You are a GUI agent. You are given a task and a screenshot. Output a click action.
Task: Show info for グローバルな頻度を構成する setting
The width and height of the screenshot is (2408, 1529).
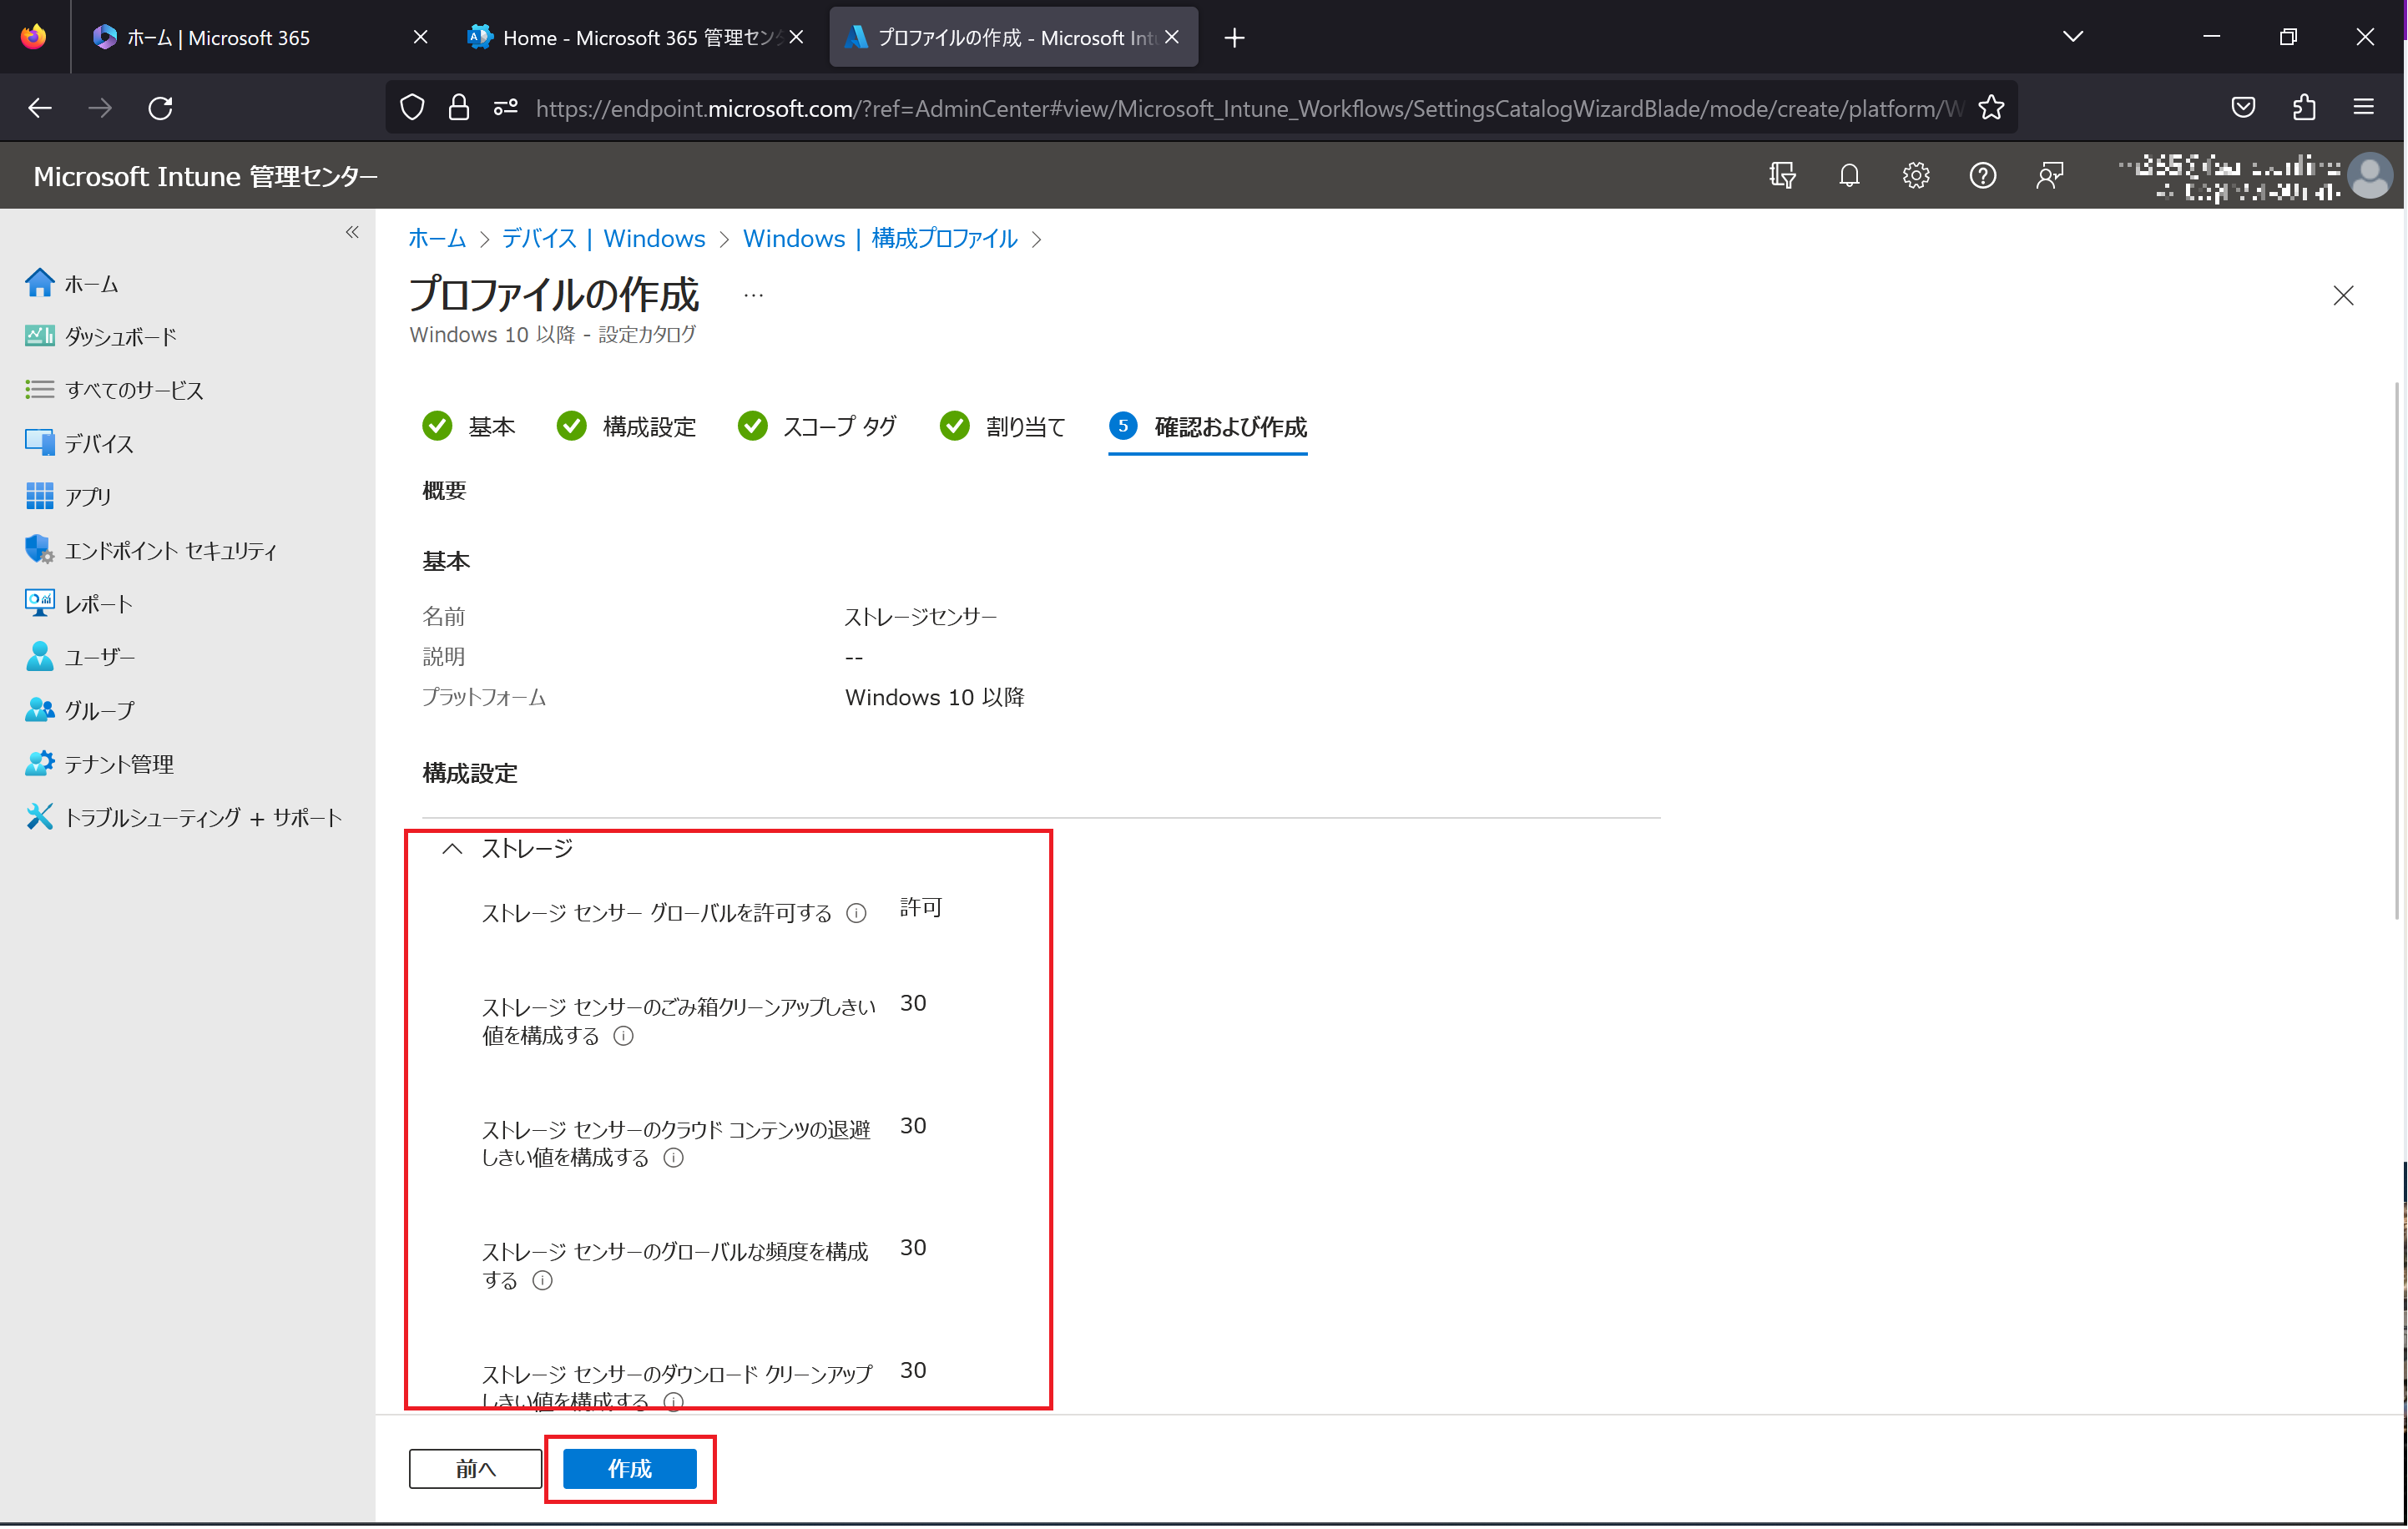point(542,1281)
